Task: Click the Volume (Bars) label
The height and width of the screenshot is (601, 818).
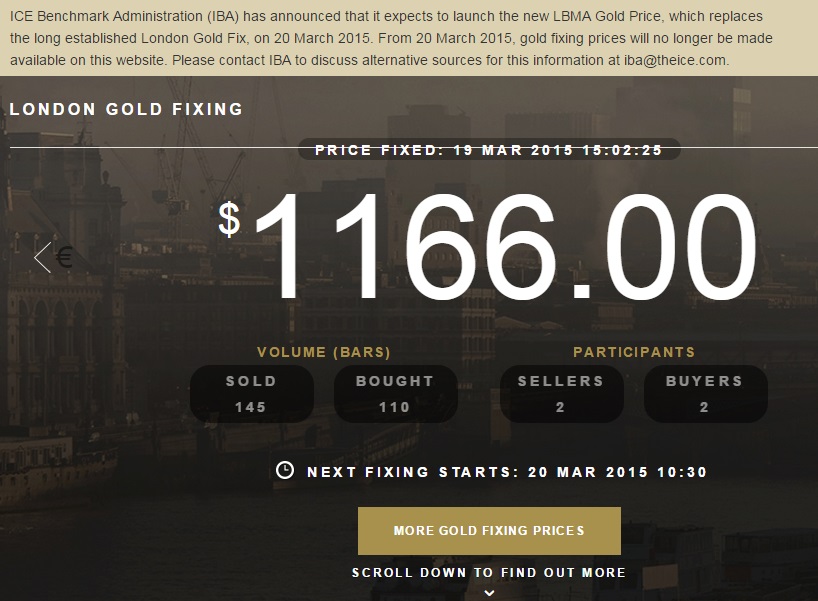Action: pos(324,352)
